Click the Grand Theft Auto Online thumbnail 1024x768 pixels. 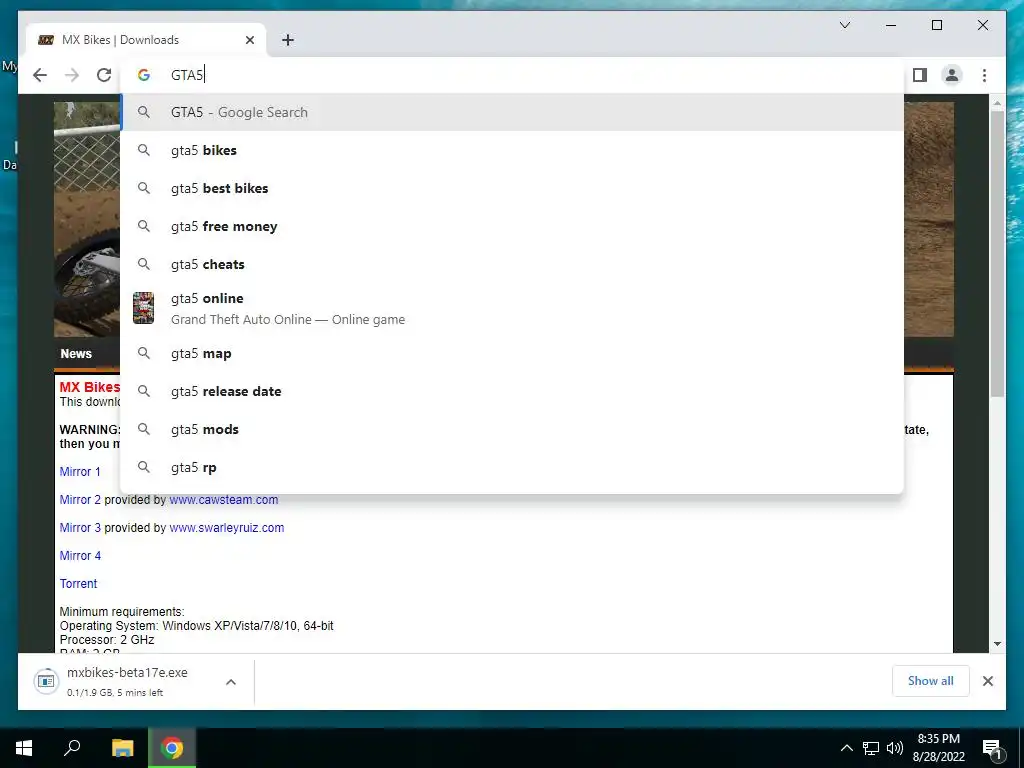tap(144, 308)
